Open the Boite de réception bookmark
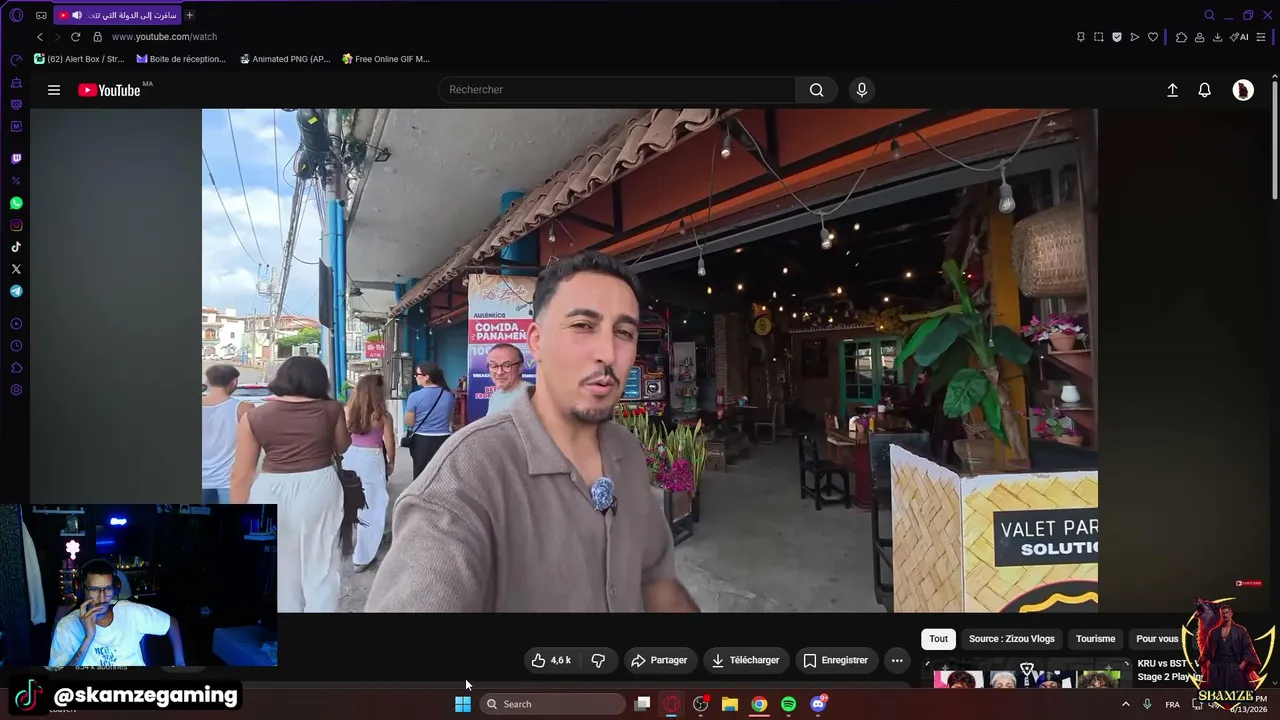This screenshot has width=1280, height=720. [x=181, y=59]
